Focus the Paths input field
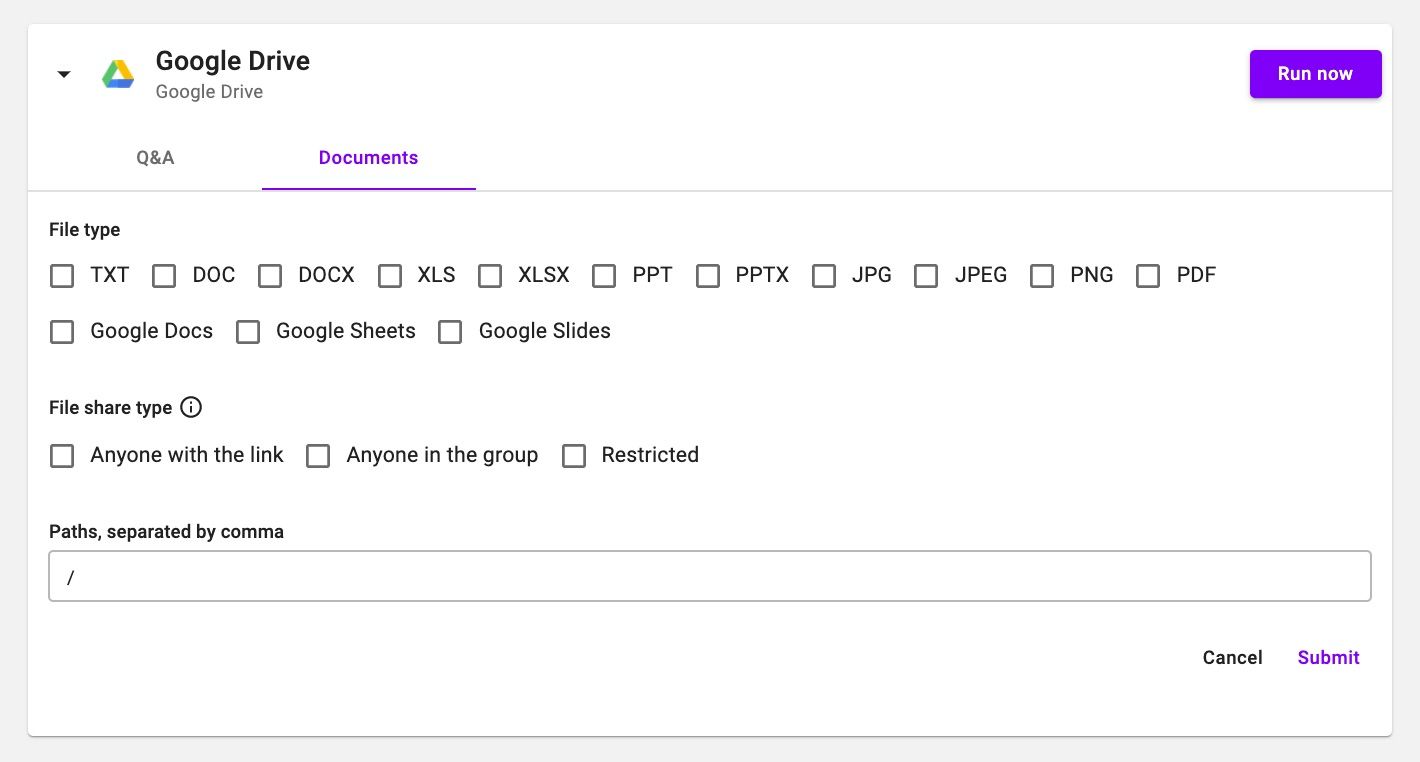Screen dimensions: 1420x762 (x=709, y=576)
